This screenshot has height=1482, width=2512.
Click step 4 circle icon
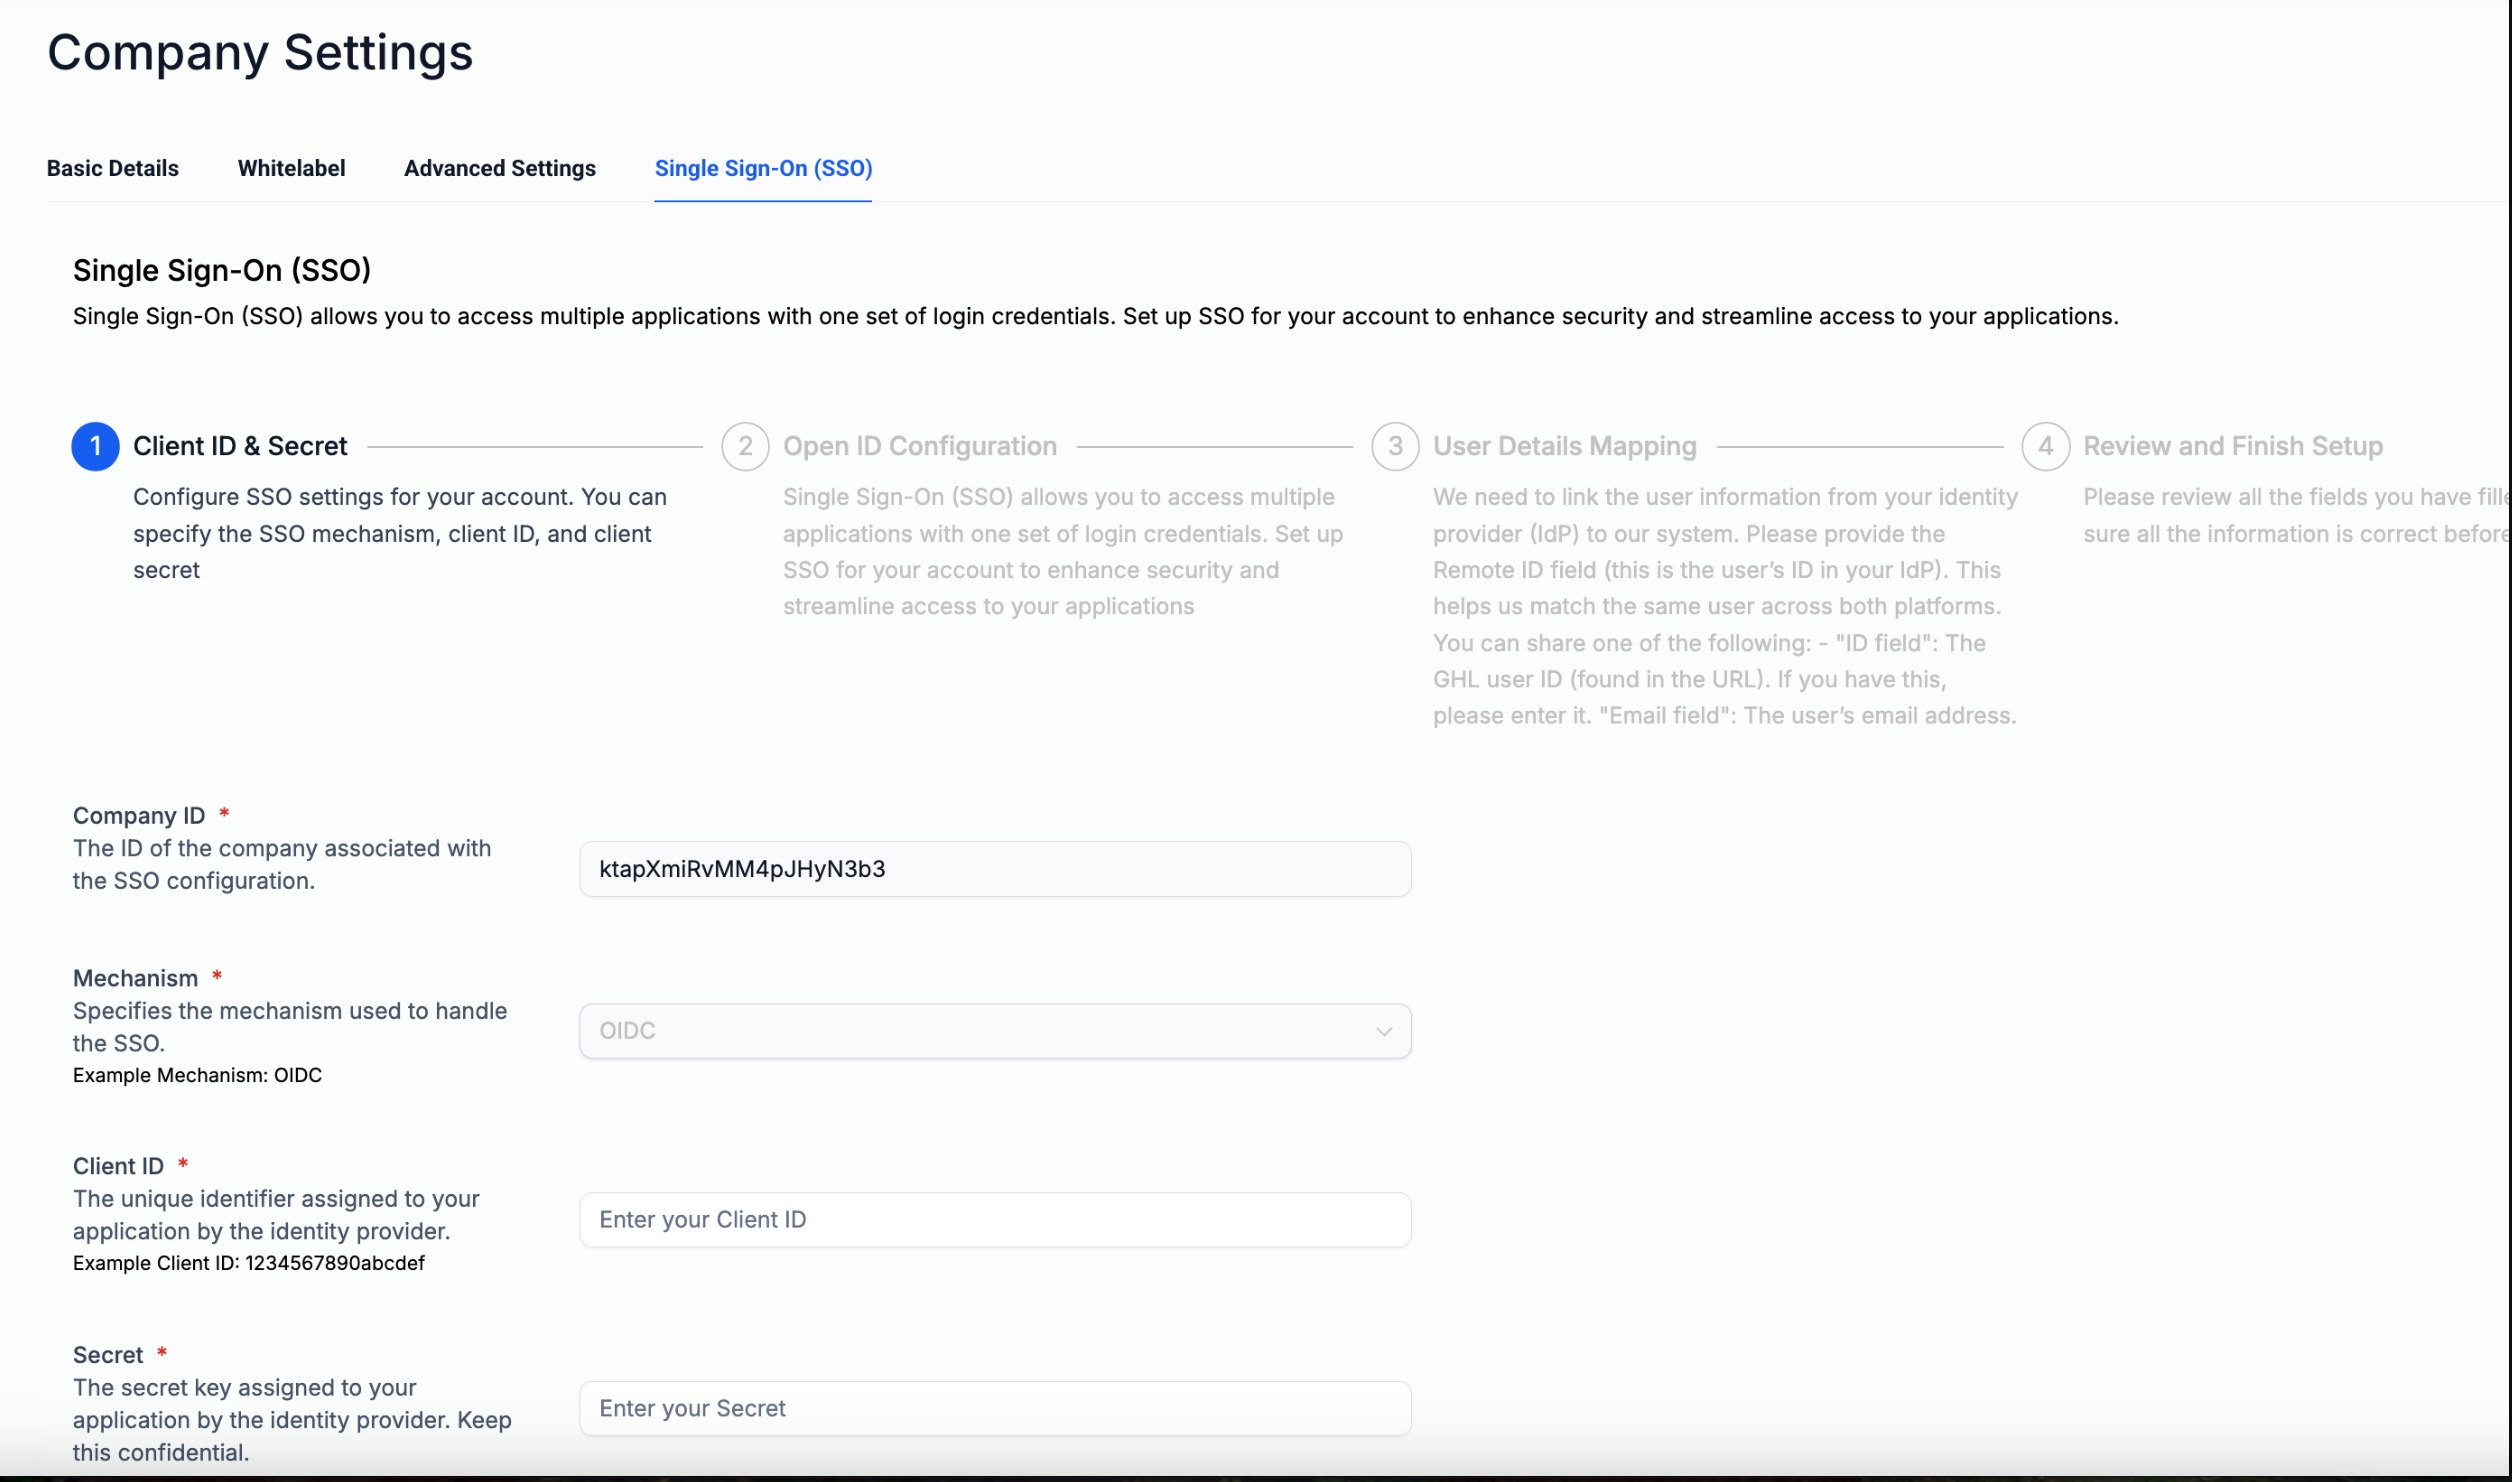pyautogui.click(x=2045, y=446)
